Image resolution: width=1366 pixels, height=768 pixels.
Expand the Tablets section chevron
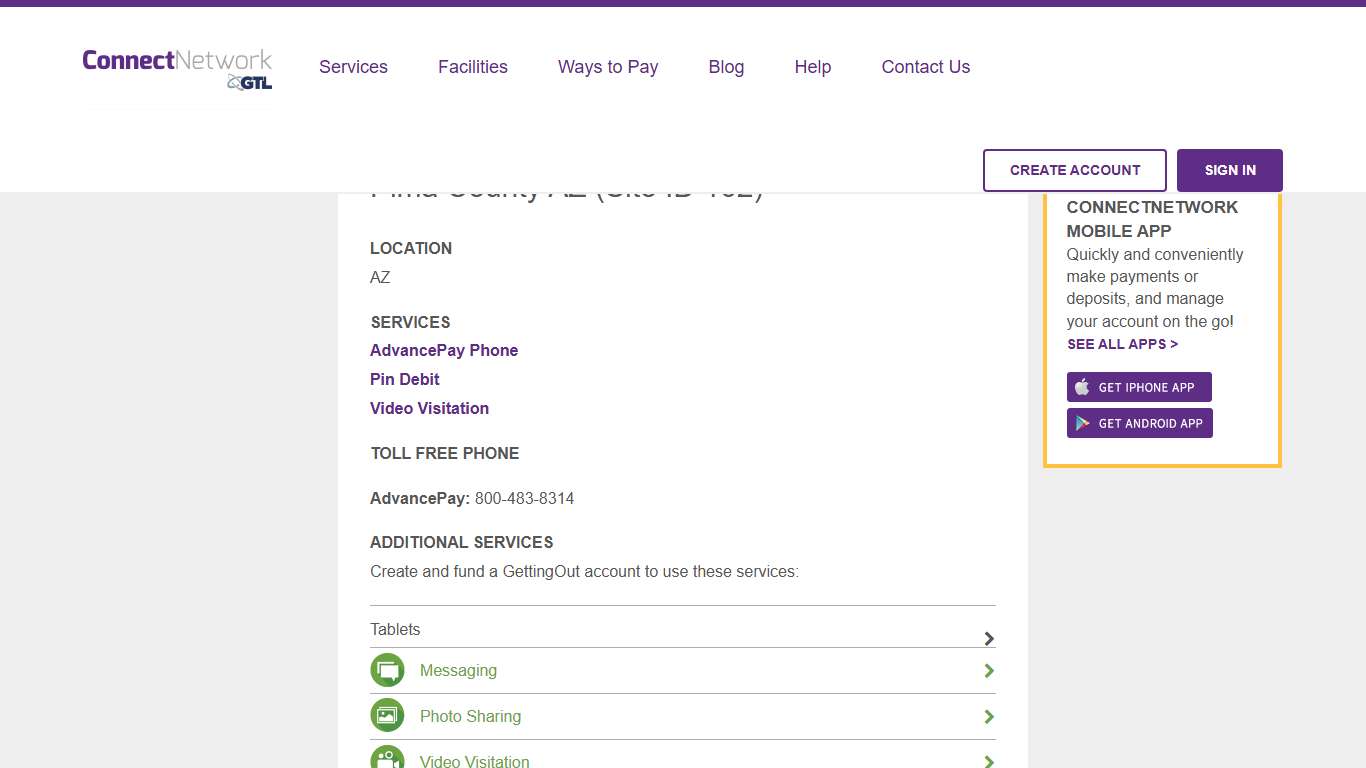988,638
